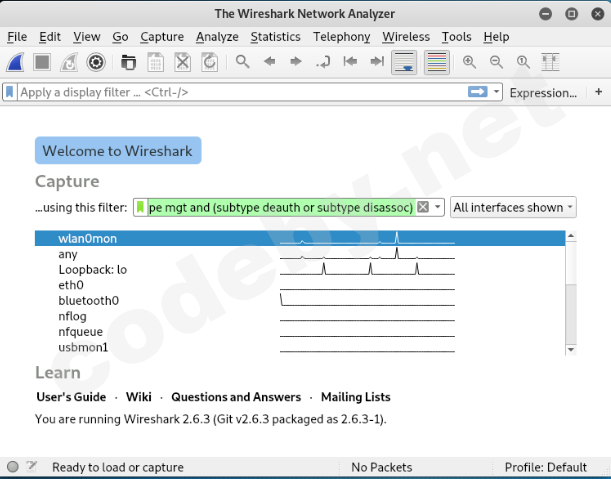611x479 pixels.
Task: Open the Capture menu
Action: pos(162,37)
